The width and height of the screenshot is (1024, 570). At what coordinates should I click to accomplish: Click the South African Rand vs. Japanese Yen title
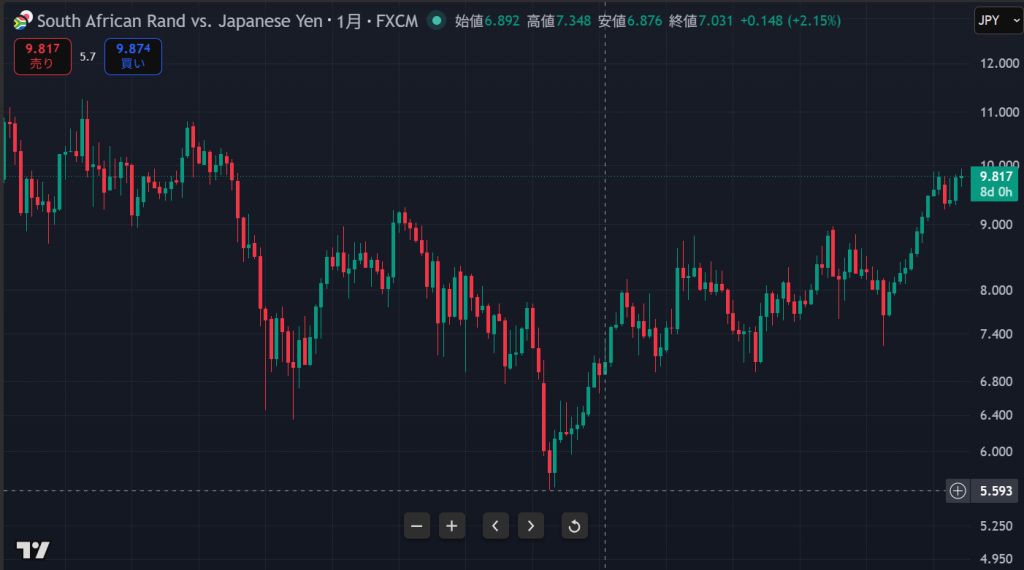coord(180,21)
